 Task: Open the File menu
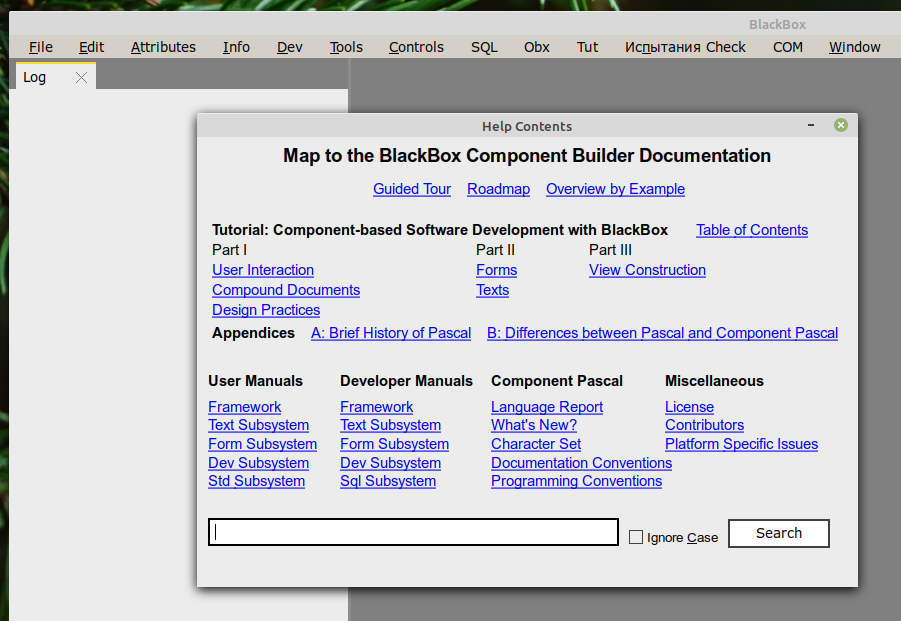tap(41, 47)
